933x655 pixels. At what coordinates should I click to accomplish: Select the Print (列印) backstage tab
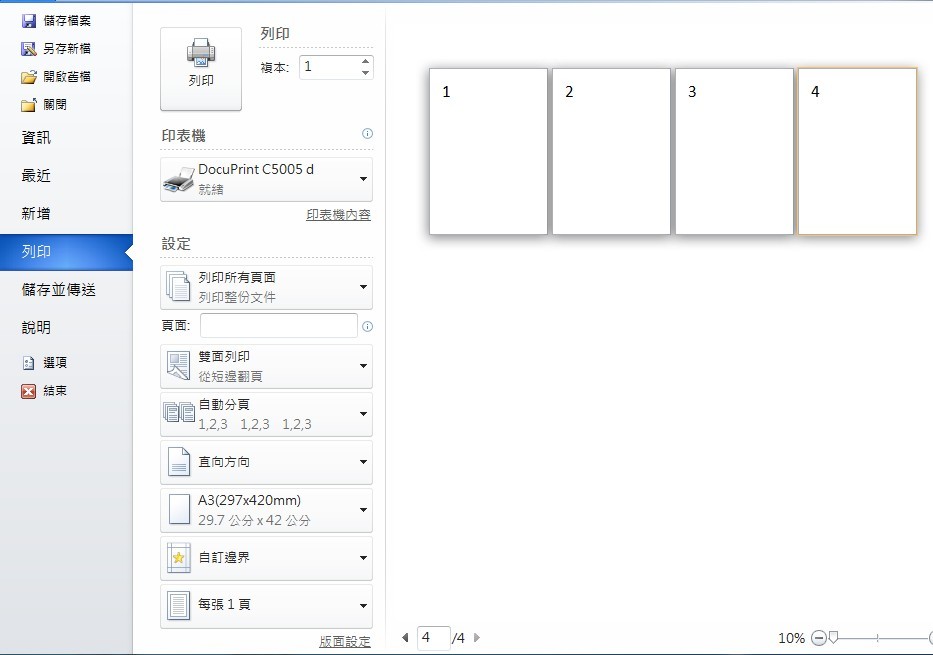tap(66, 252)
